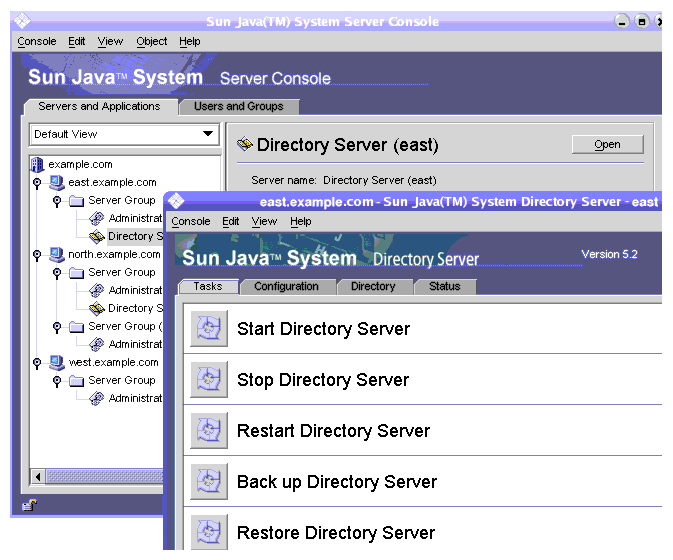
Task: Click the Restore Directory Server task icon
Action: (209, 531)
